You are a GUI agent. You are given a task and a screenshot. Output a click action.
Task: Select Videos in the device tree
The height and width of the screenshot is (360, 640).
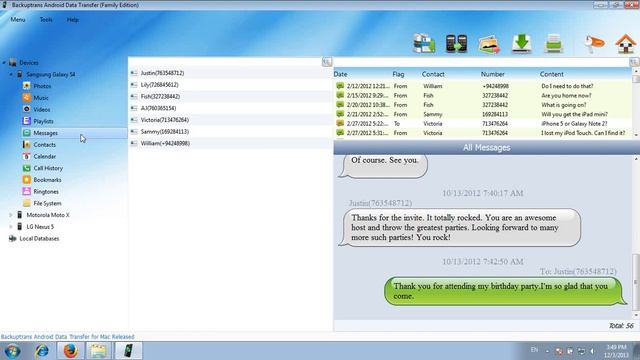pos(42,110)
